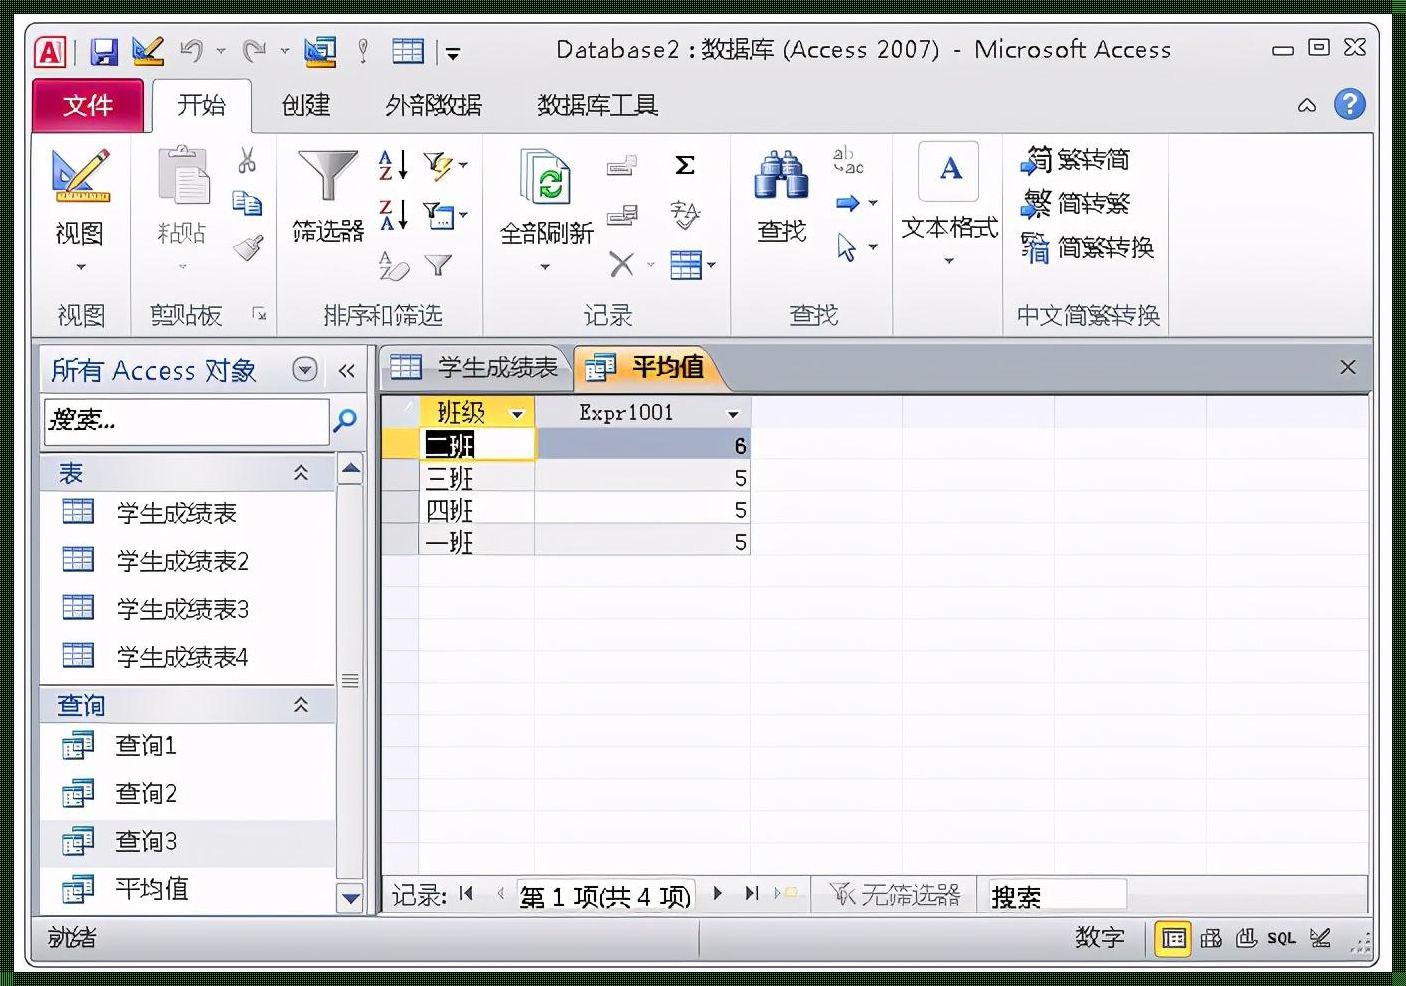
Task: Click the Totals sigma icon
Action: [685, 165]
